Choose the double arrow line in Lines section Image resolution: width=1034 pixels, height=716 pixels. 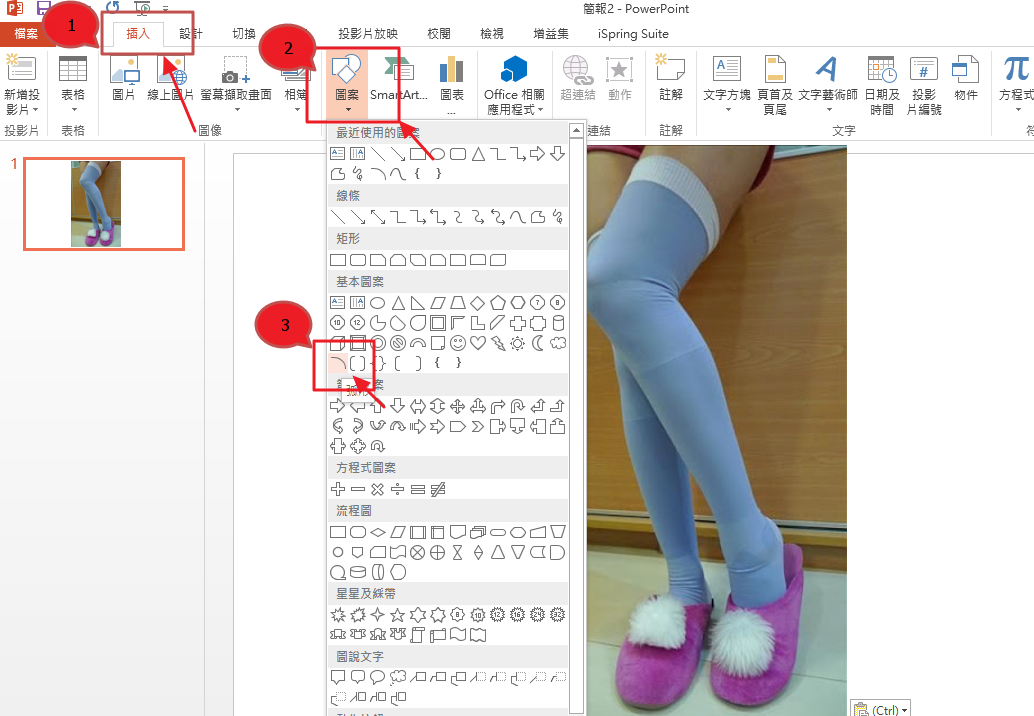pyautogui.click(x=377, y=217)
